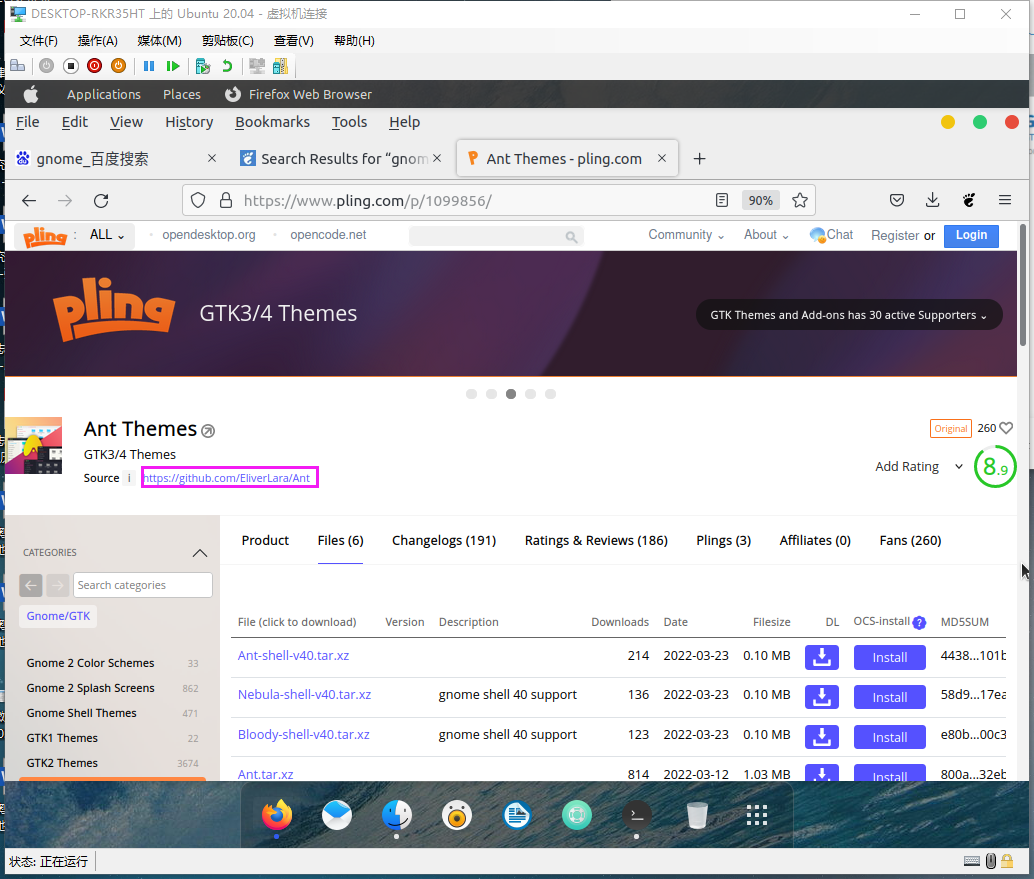Open the Gnome Shell Themes category

pos(81,713)
